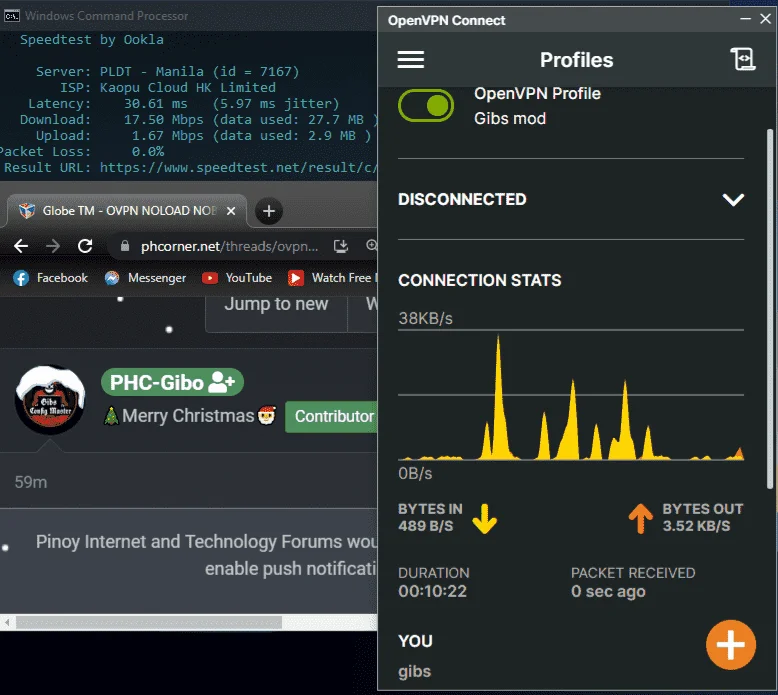This screenshot has width=778, height=695.
Task: Click the ISP Kaopu Cloud HK Limited line
Action: [x=168, y=87]
